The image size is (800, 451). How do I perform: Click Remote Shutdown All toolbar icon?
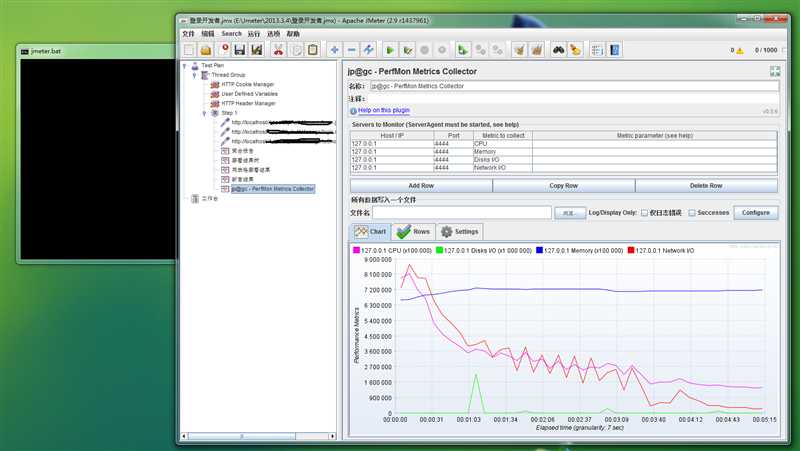point(497,50)
